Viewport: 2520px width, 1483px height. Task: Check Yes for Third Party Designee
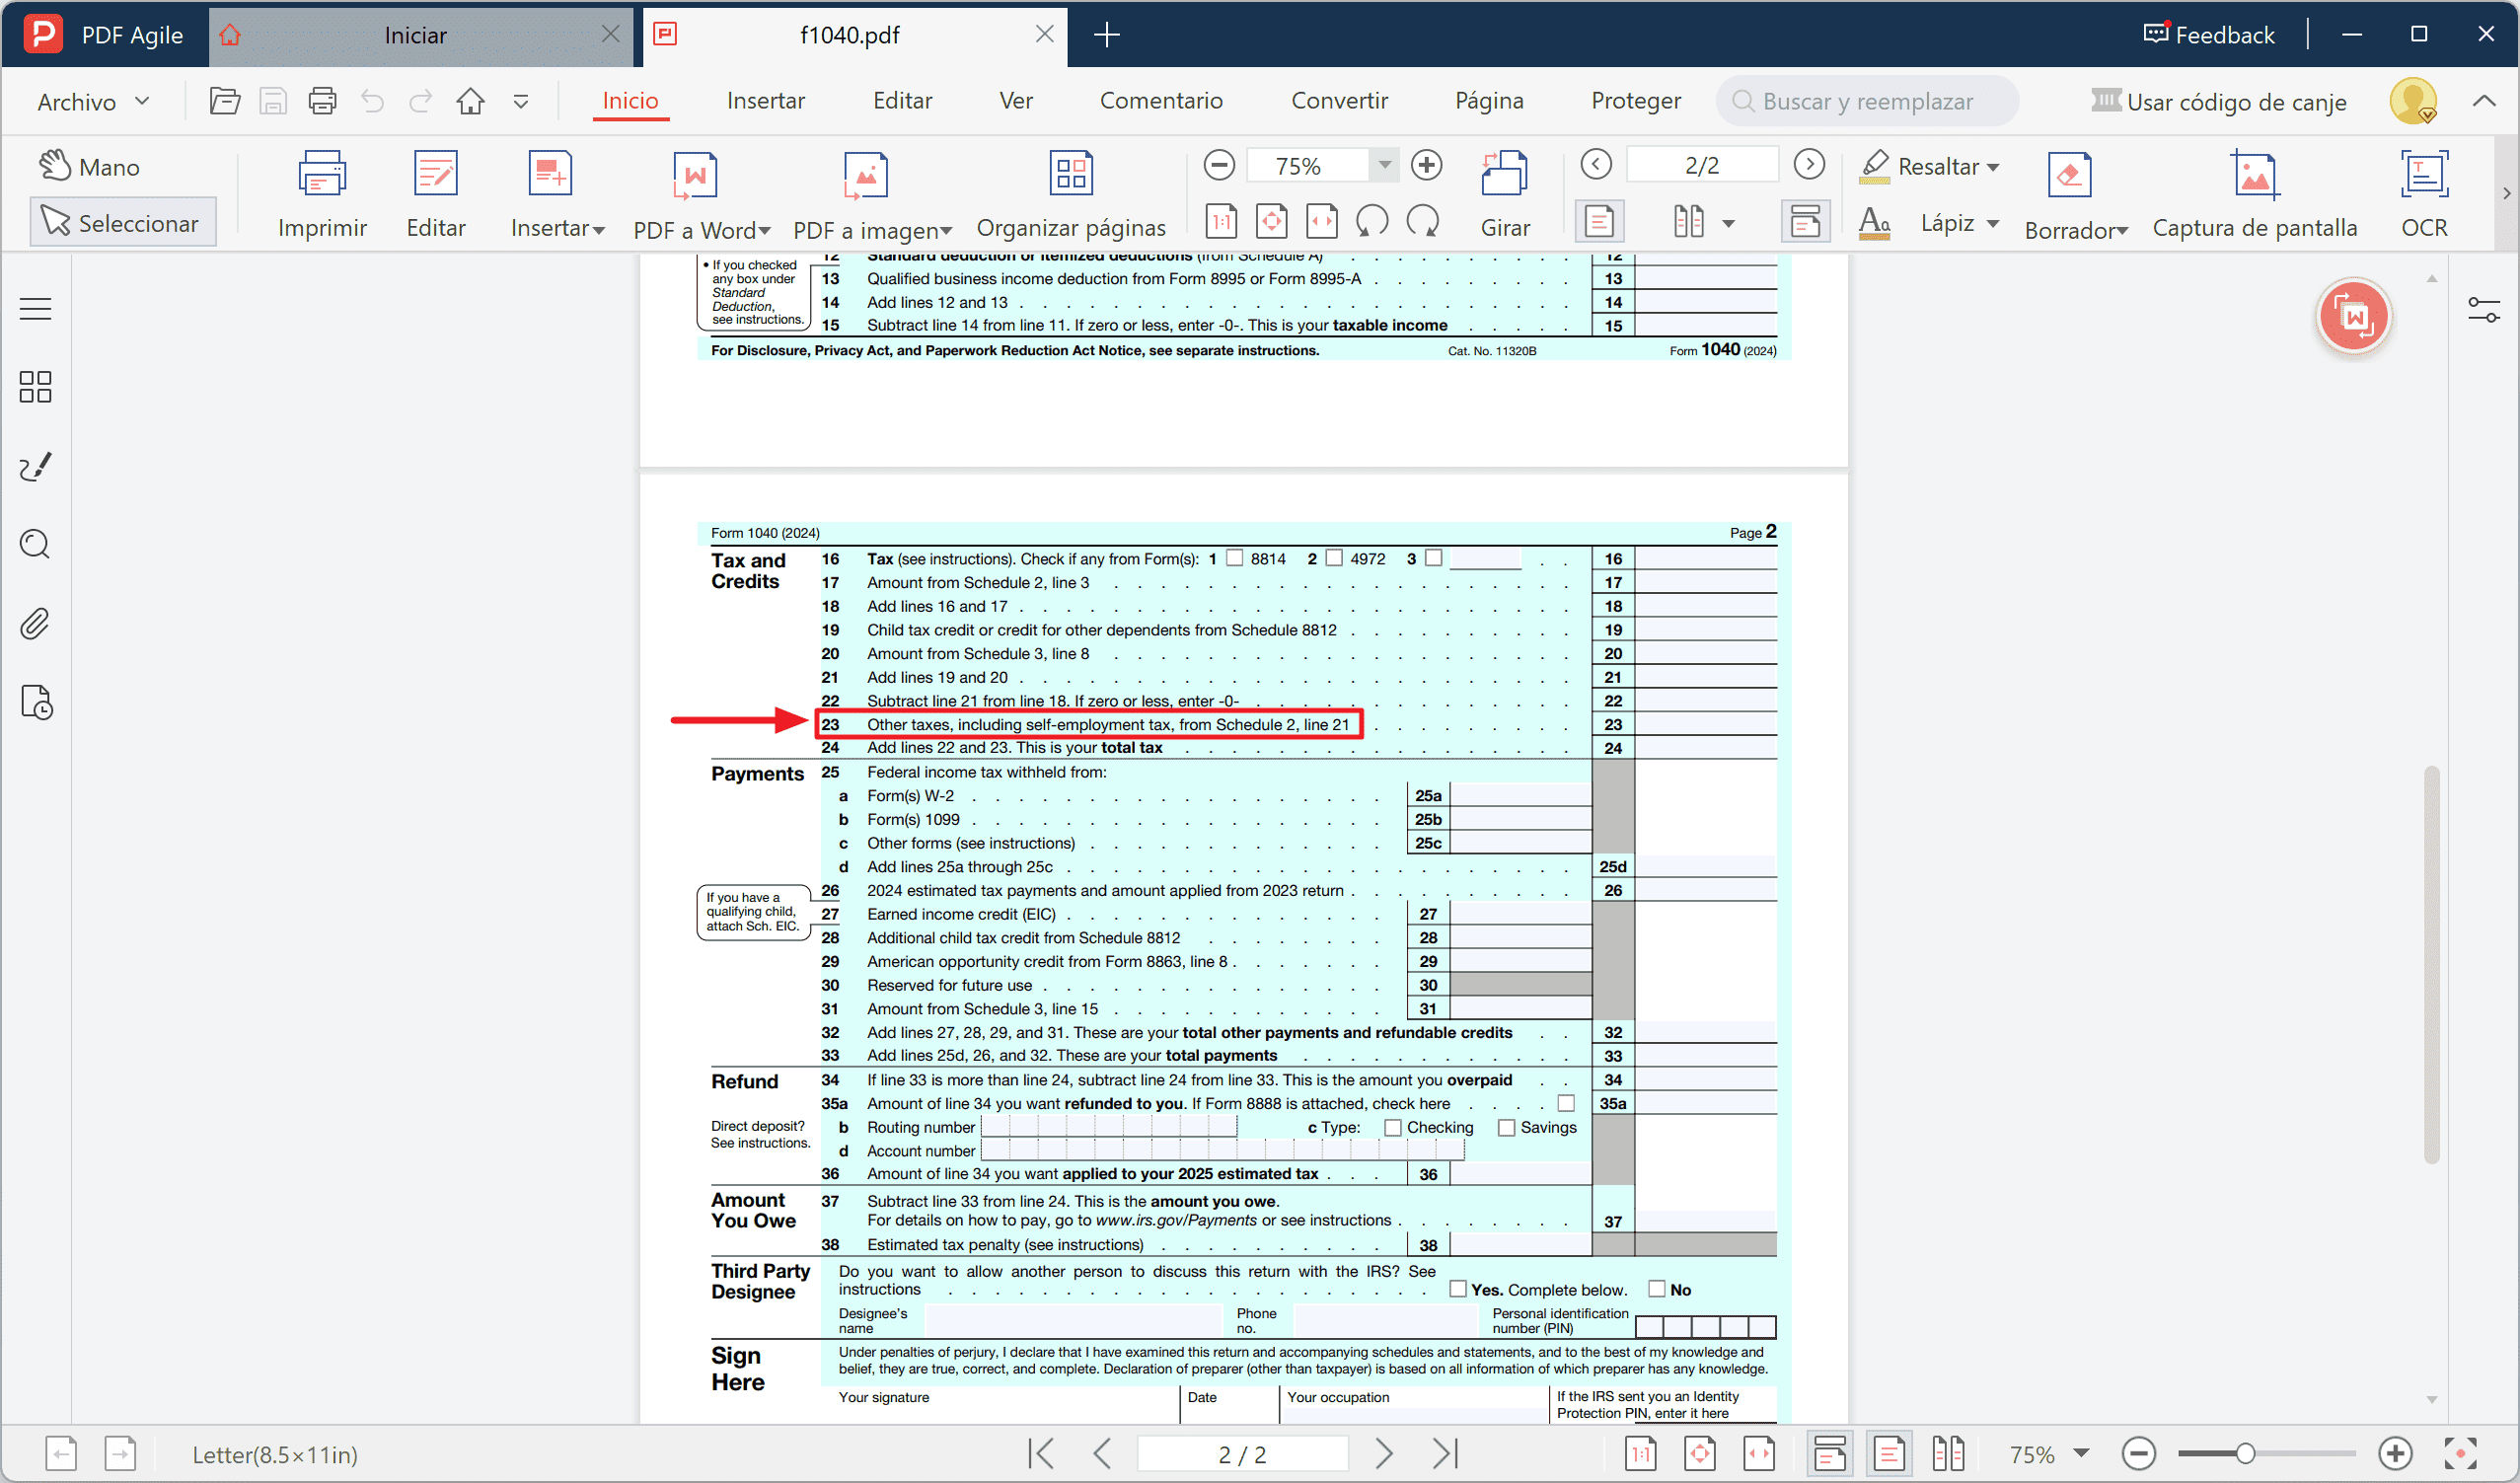tap(1458, 1289)
